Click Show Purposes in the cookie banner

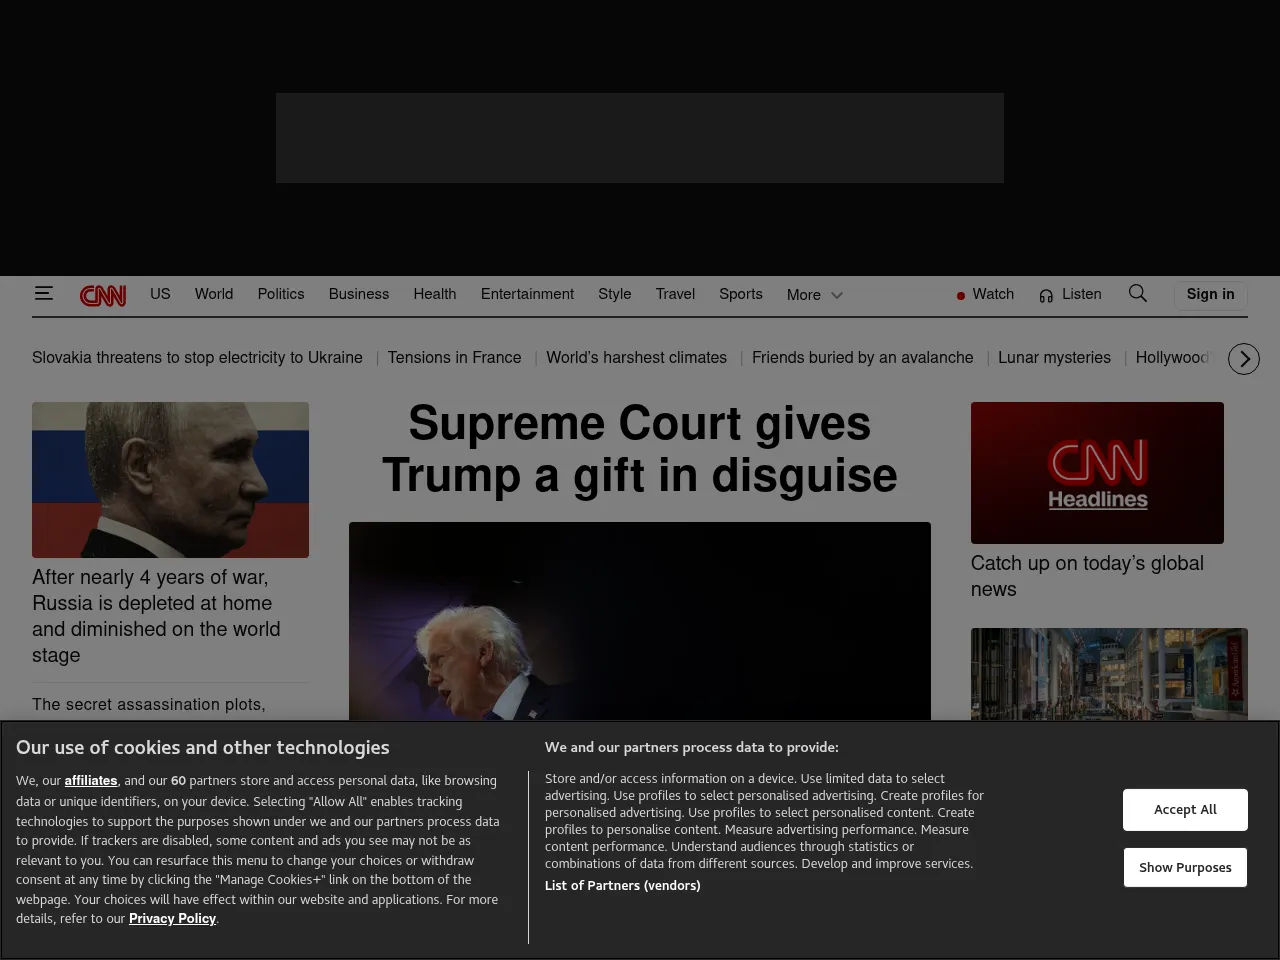tap(1185, 867)
